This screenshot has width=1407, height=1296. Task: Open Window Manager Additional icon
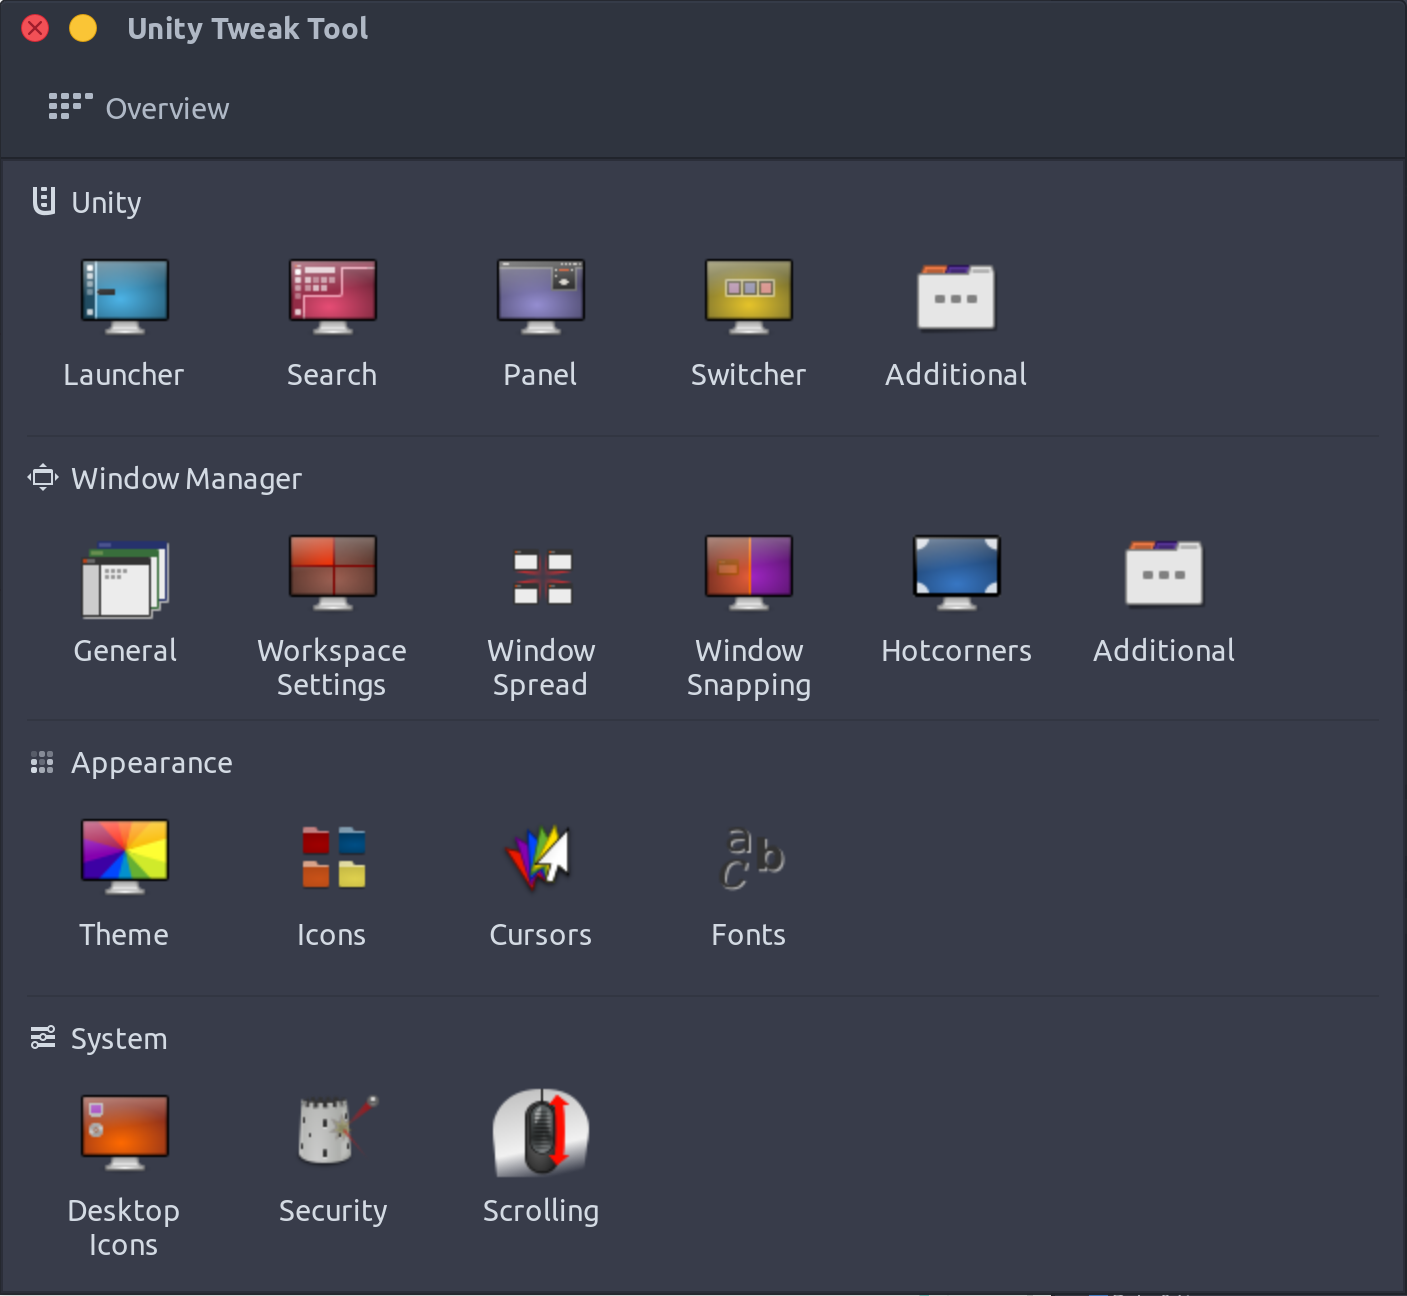coord(1164,574)
